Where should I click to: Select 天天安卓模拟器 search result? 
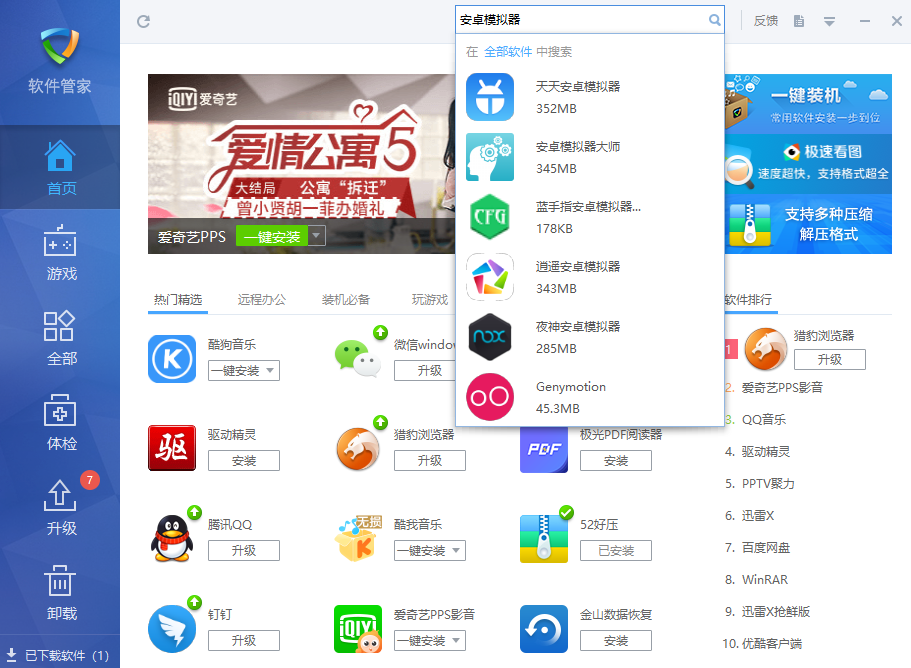tap(590, 97)
